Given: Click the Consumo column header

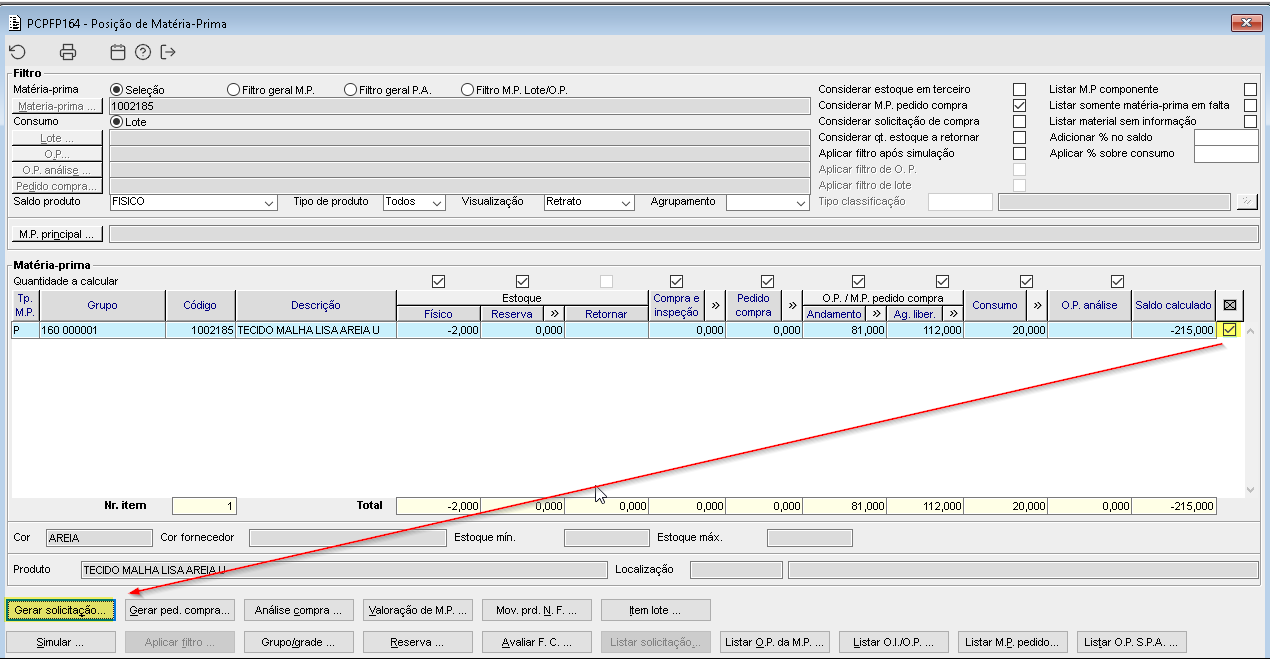Looking at the screenshot, I should tap(995, 305).
